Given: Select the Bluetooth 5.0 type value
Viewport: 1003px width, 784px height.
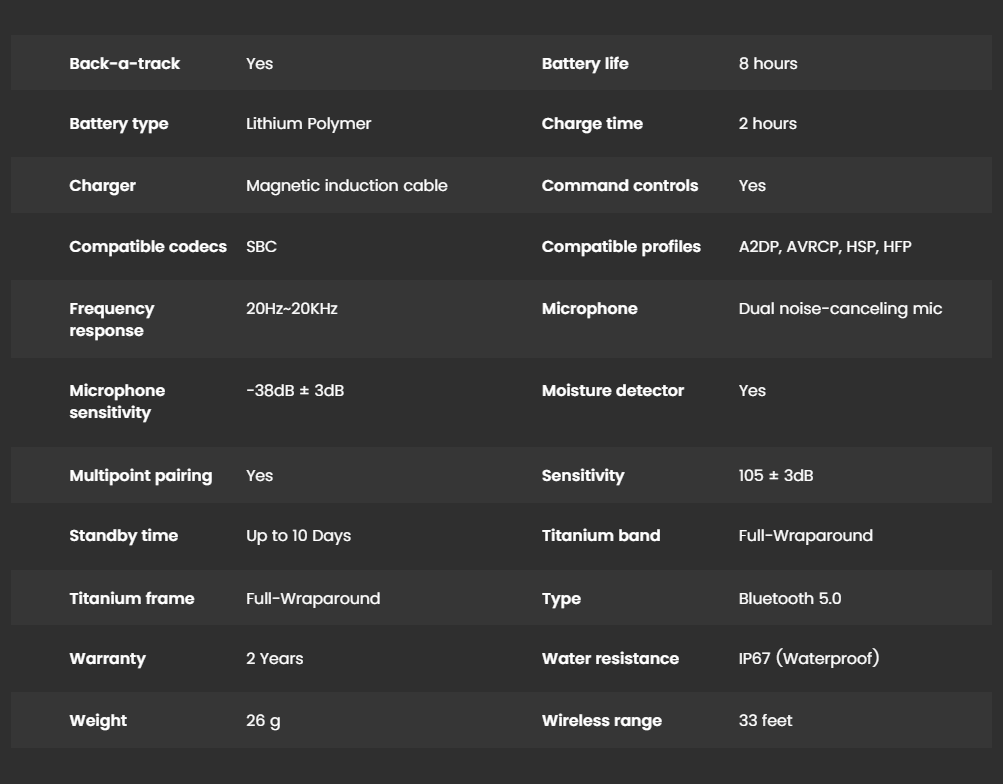Looking at the screenshot, I should coord(789,598).
